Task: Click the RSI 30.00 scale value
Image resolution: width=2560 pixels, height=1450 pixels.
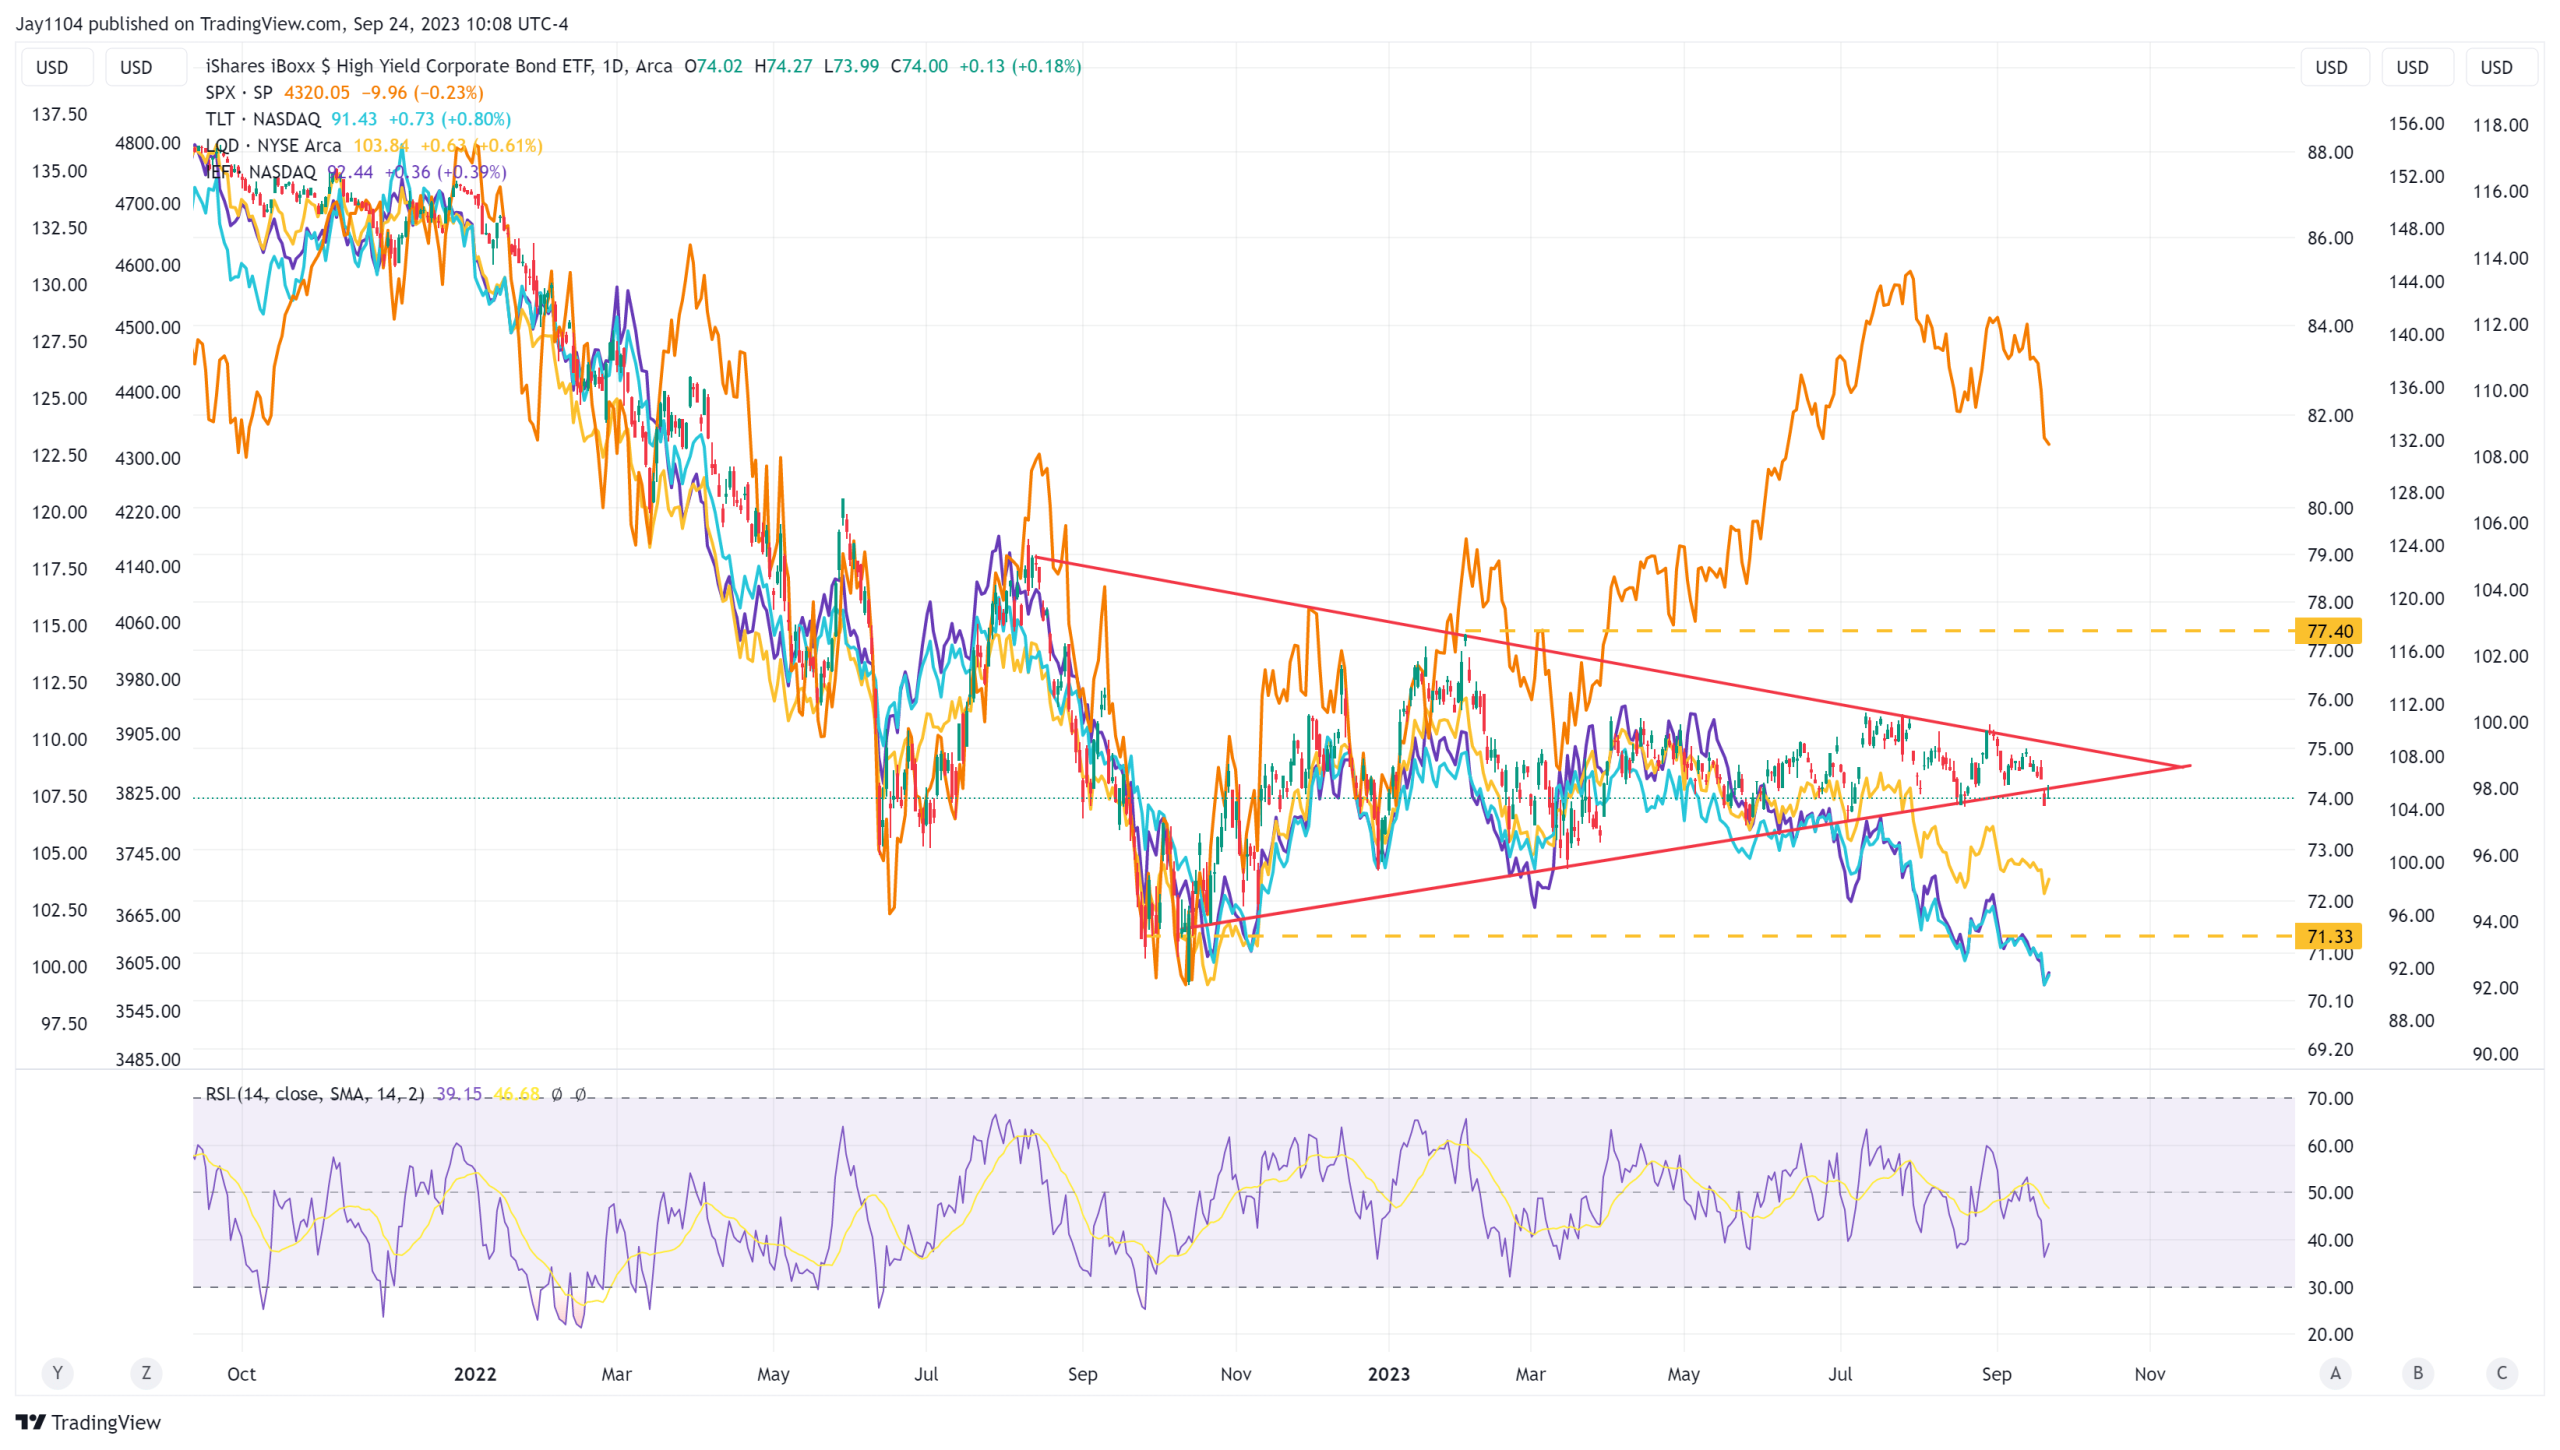Action: [x=2330, y=1287]
